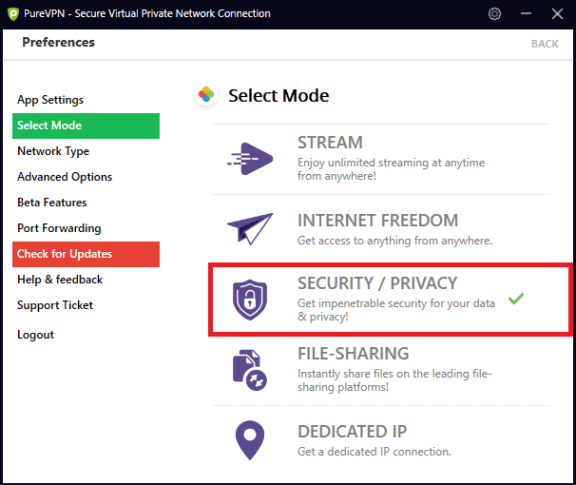Click BACK to leave Preferences
576x485 pixels.
544,44
